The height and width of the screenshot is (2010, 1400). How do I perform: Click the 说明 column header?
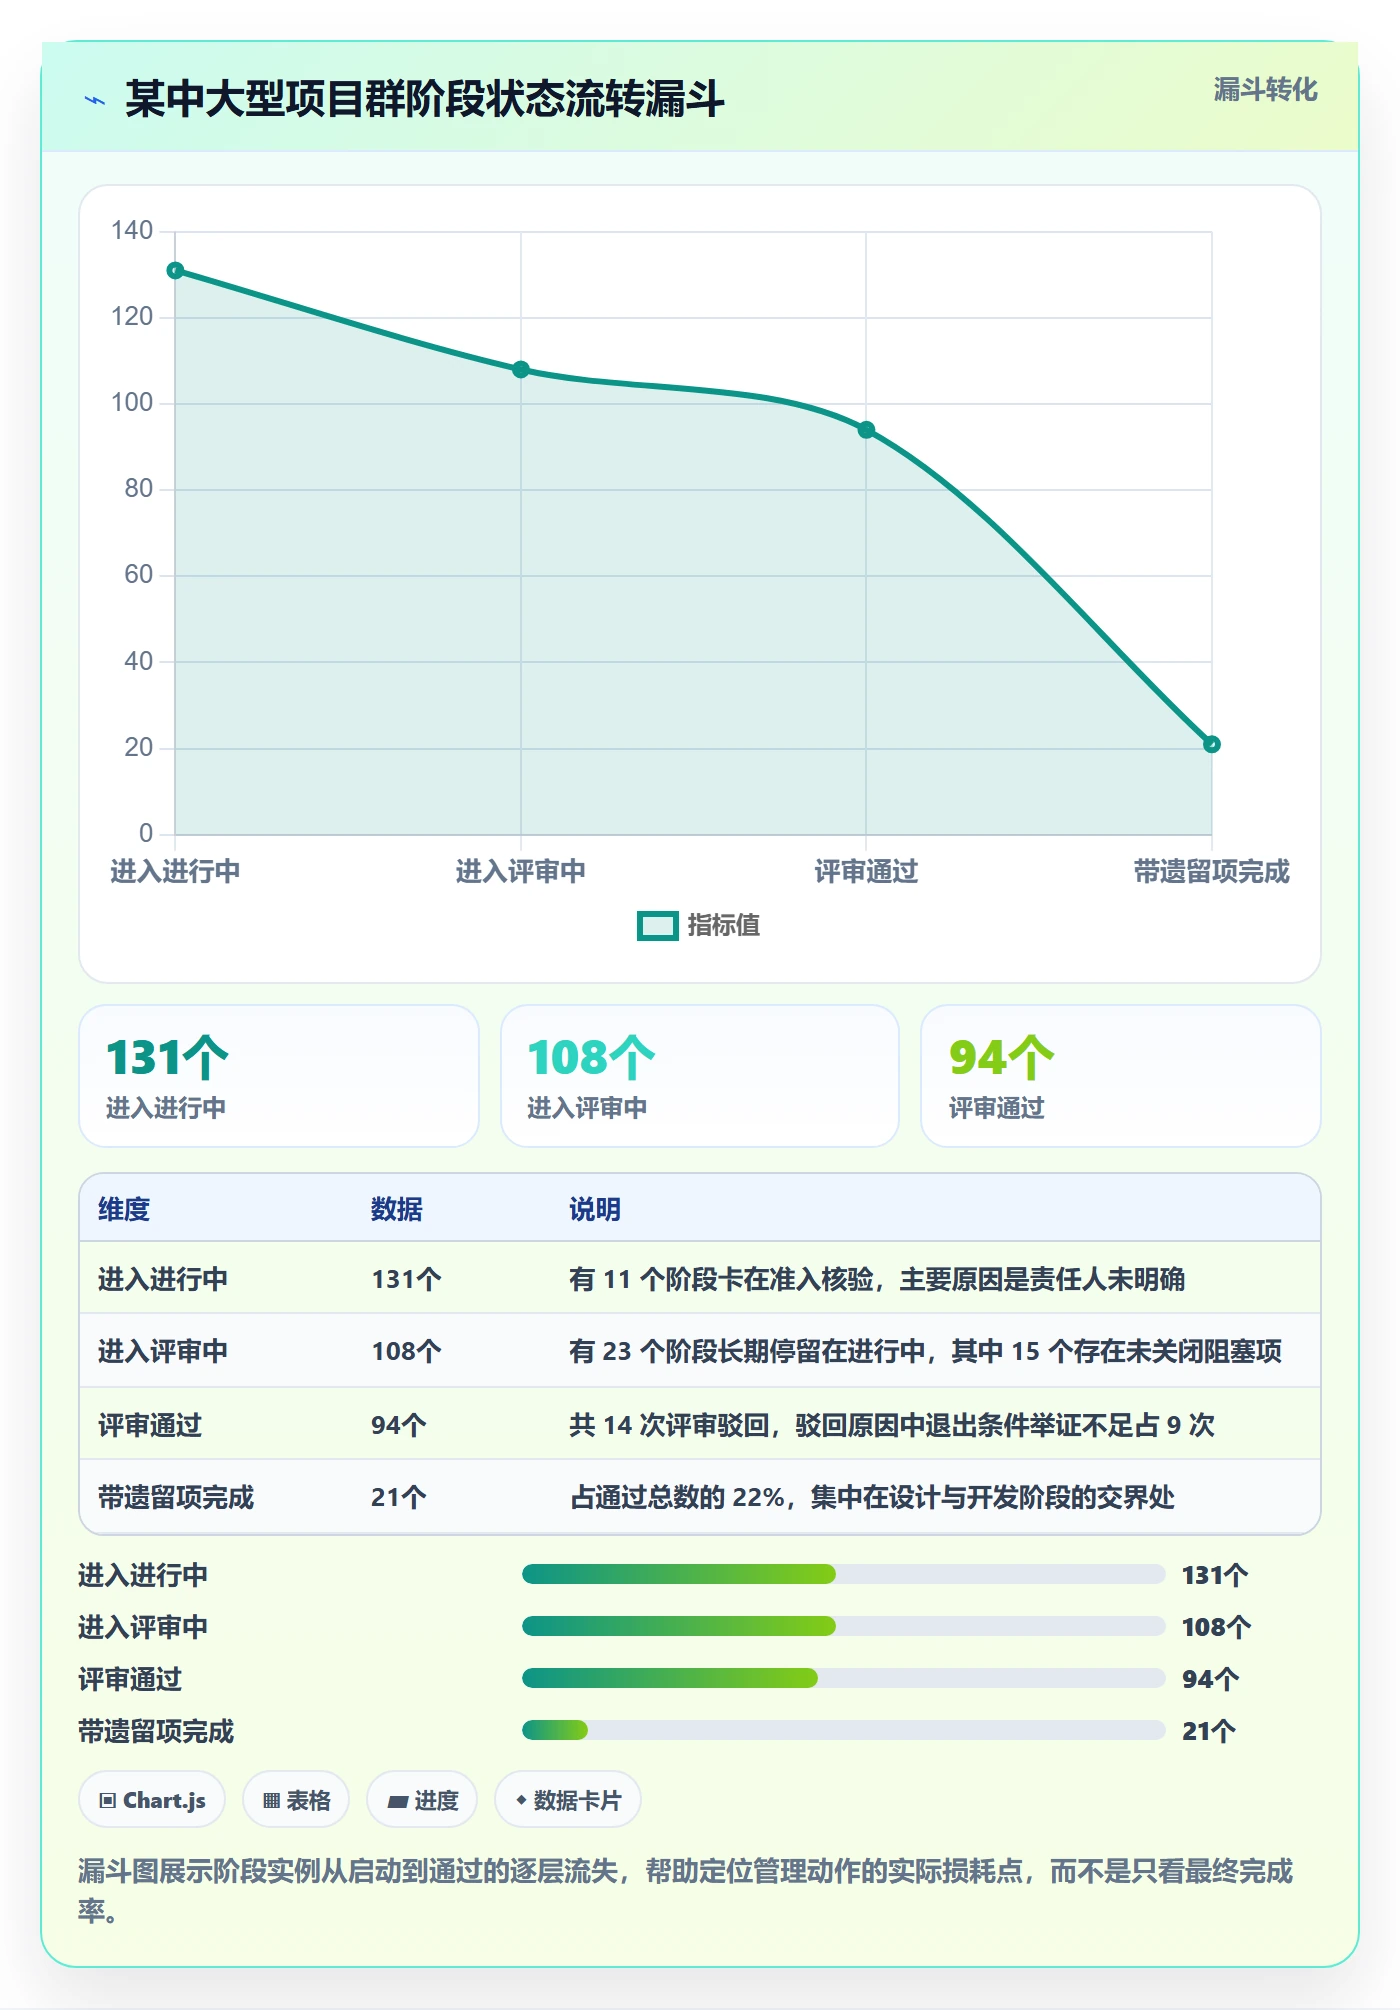(595, 1209)
